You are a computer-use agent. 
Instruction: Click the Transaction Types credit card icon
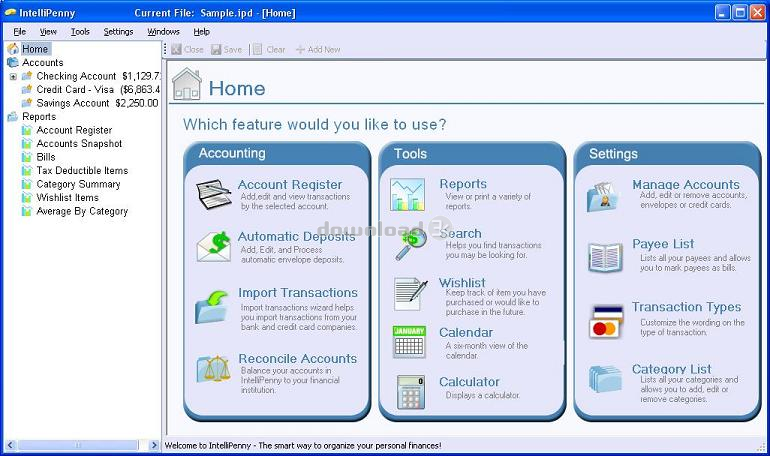pyautogui.click(x=605, y=322)
